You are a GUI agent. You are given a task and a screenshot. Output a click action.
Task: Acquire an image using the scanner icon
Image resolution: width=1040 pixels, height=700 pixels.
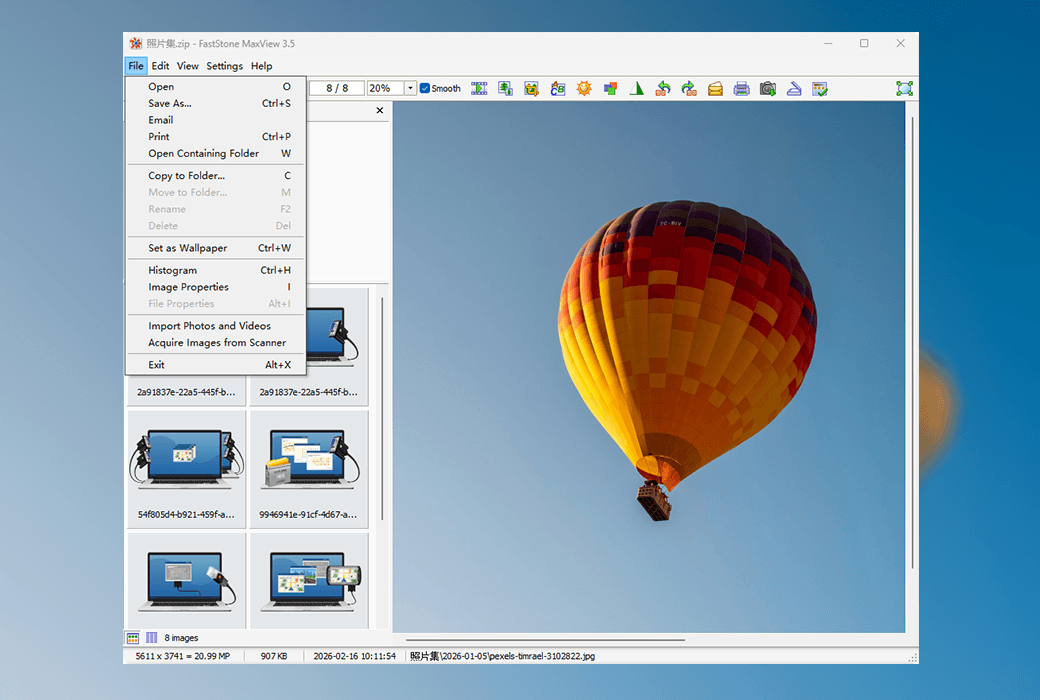point(793,88)
